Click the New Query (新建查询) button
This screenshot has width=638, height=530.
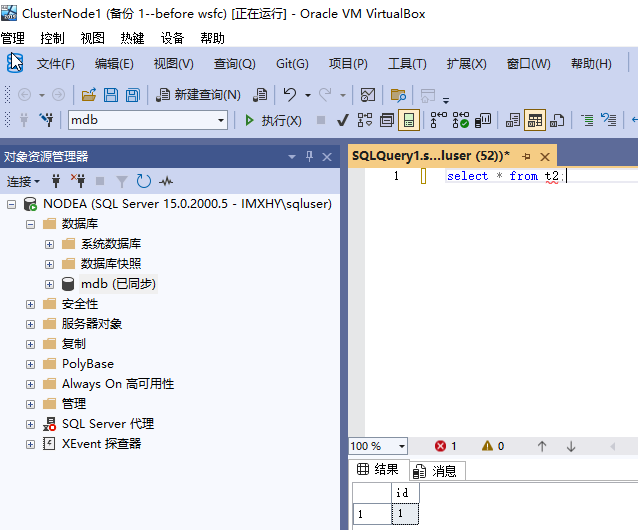pyautogui.click(x=199, y=95)
